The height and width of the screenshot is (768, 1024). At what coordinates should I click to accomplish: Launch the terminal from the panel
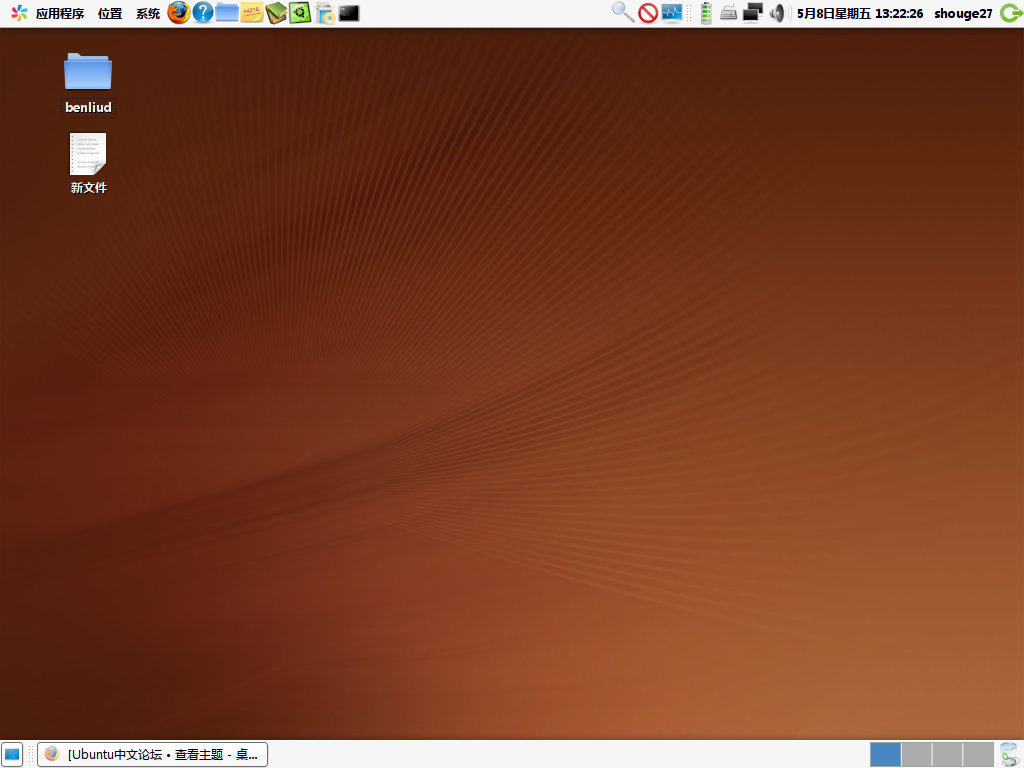(349, 13)
